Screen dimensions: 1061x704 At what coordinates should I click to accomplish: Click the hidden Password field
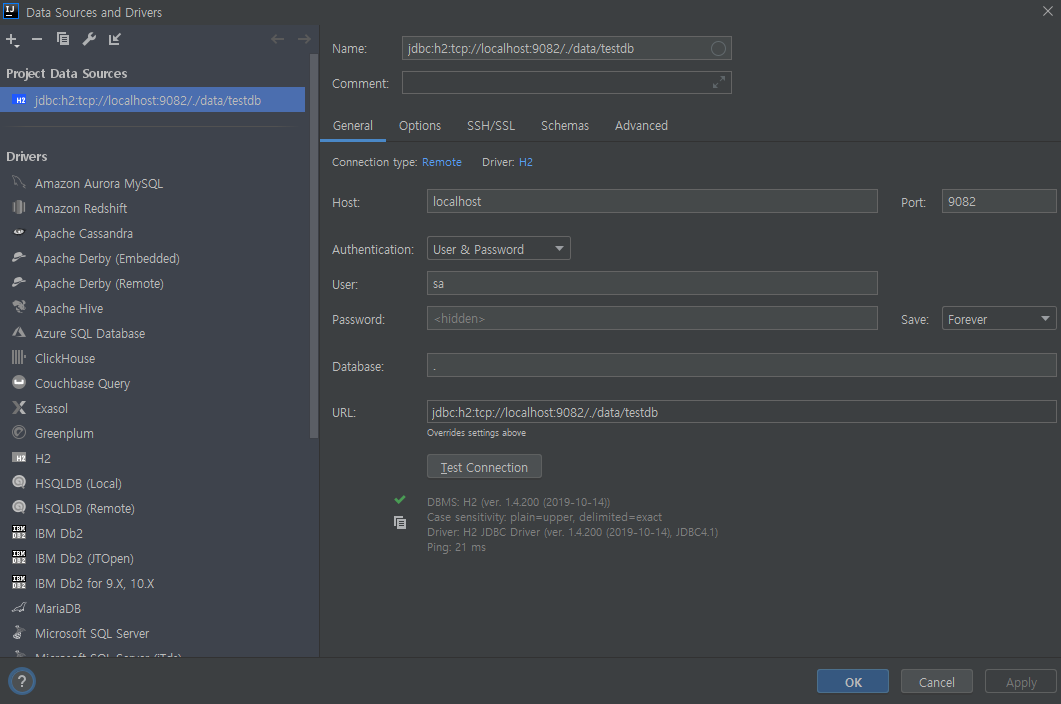pyautogui.click(x=652, y=318)
